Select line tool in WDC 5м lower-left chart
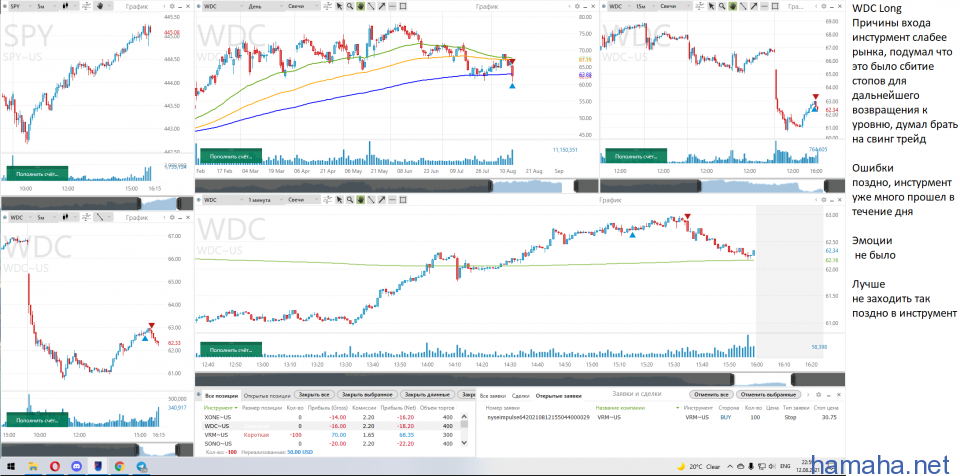 pyautogui.click(x=100, y=217)
